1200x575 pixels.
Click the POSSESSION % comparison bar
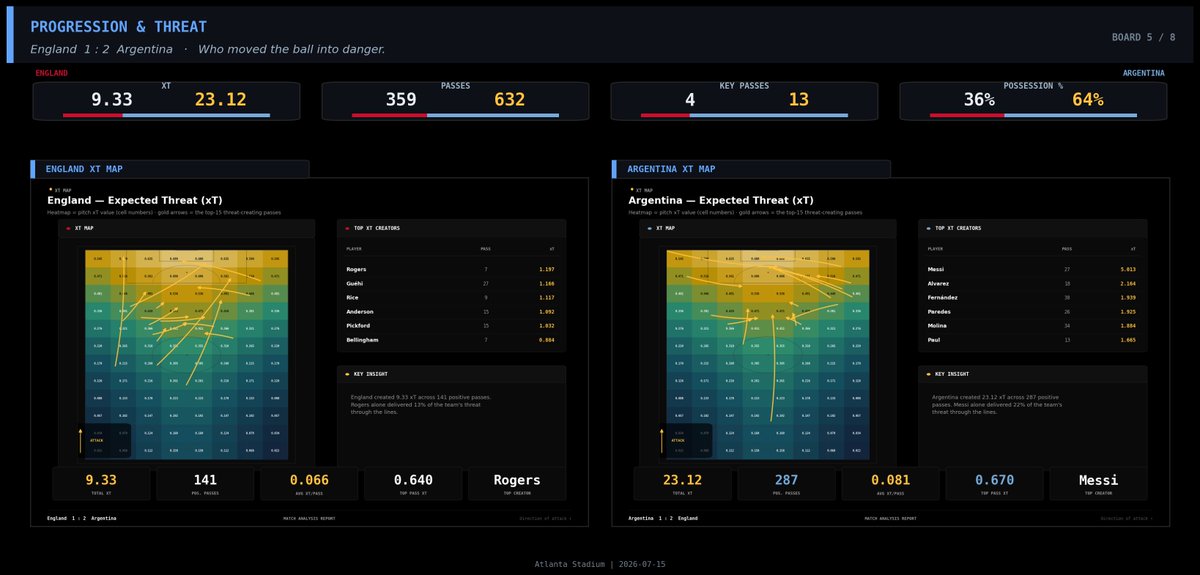[x=1033, y=115]
